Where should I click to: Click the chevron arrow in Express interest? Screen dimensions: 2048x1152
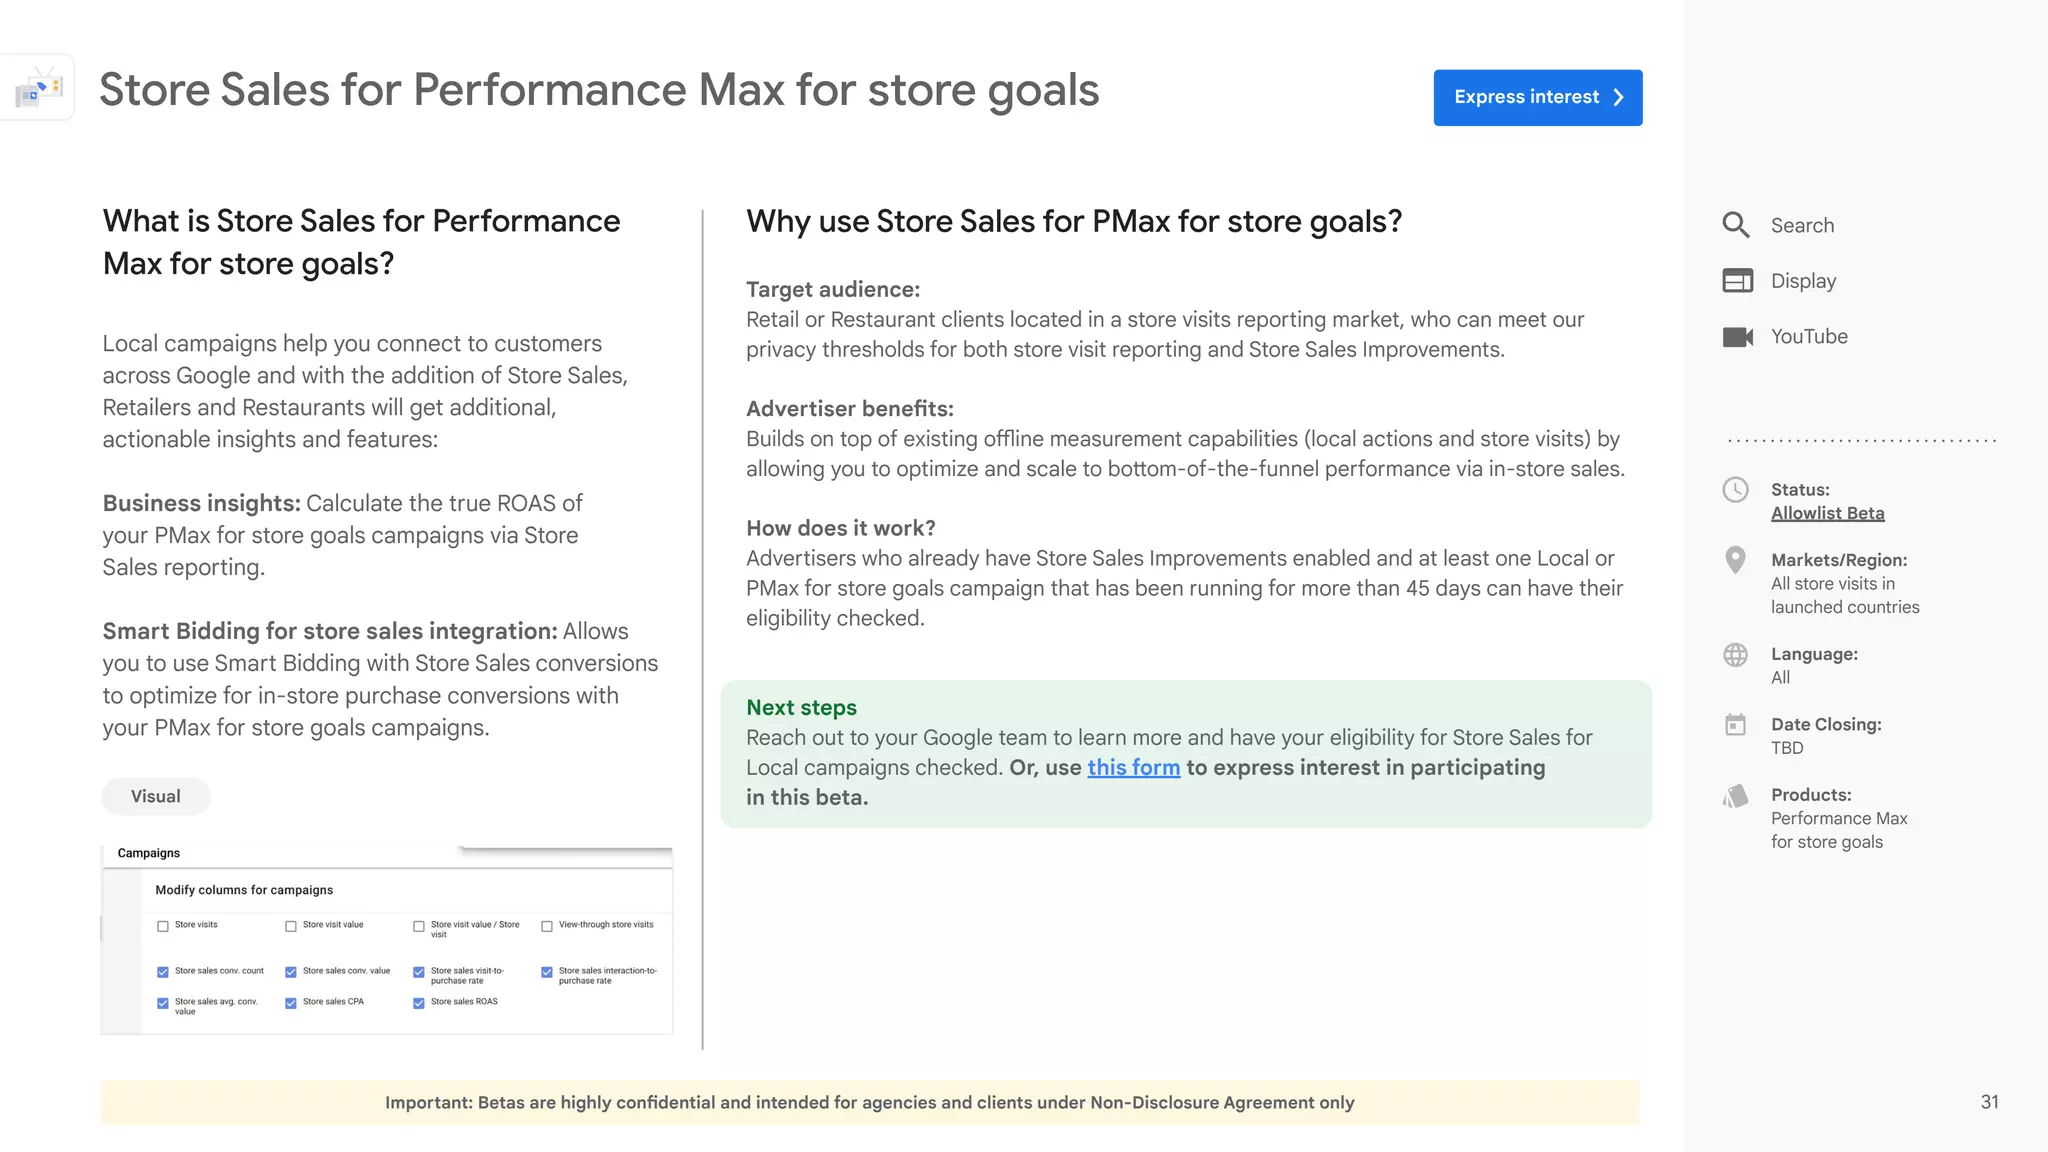coord(1618,97)
